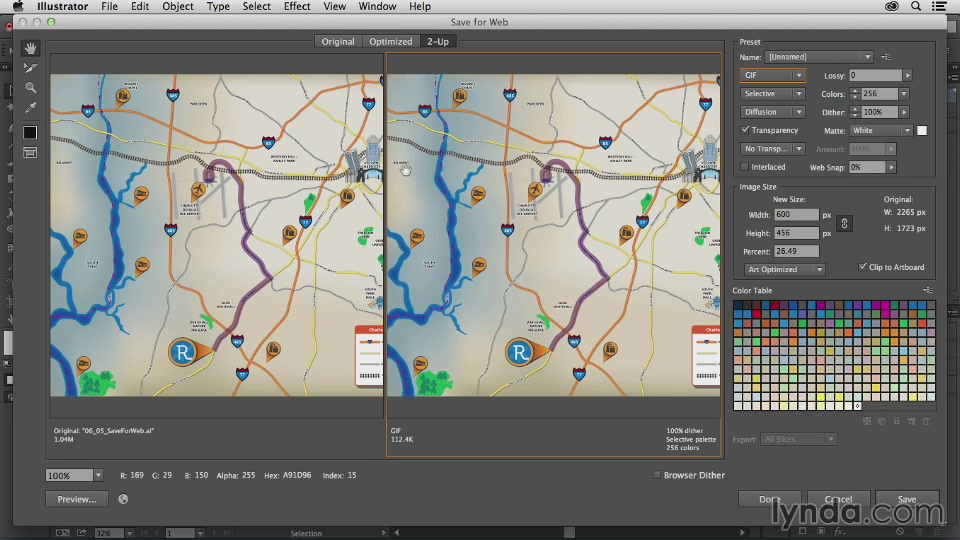Open the Colors count dropdown arrow
Image resolution: width=960 pixels, height=540 pixels.
[904, 94]
